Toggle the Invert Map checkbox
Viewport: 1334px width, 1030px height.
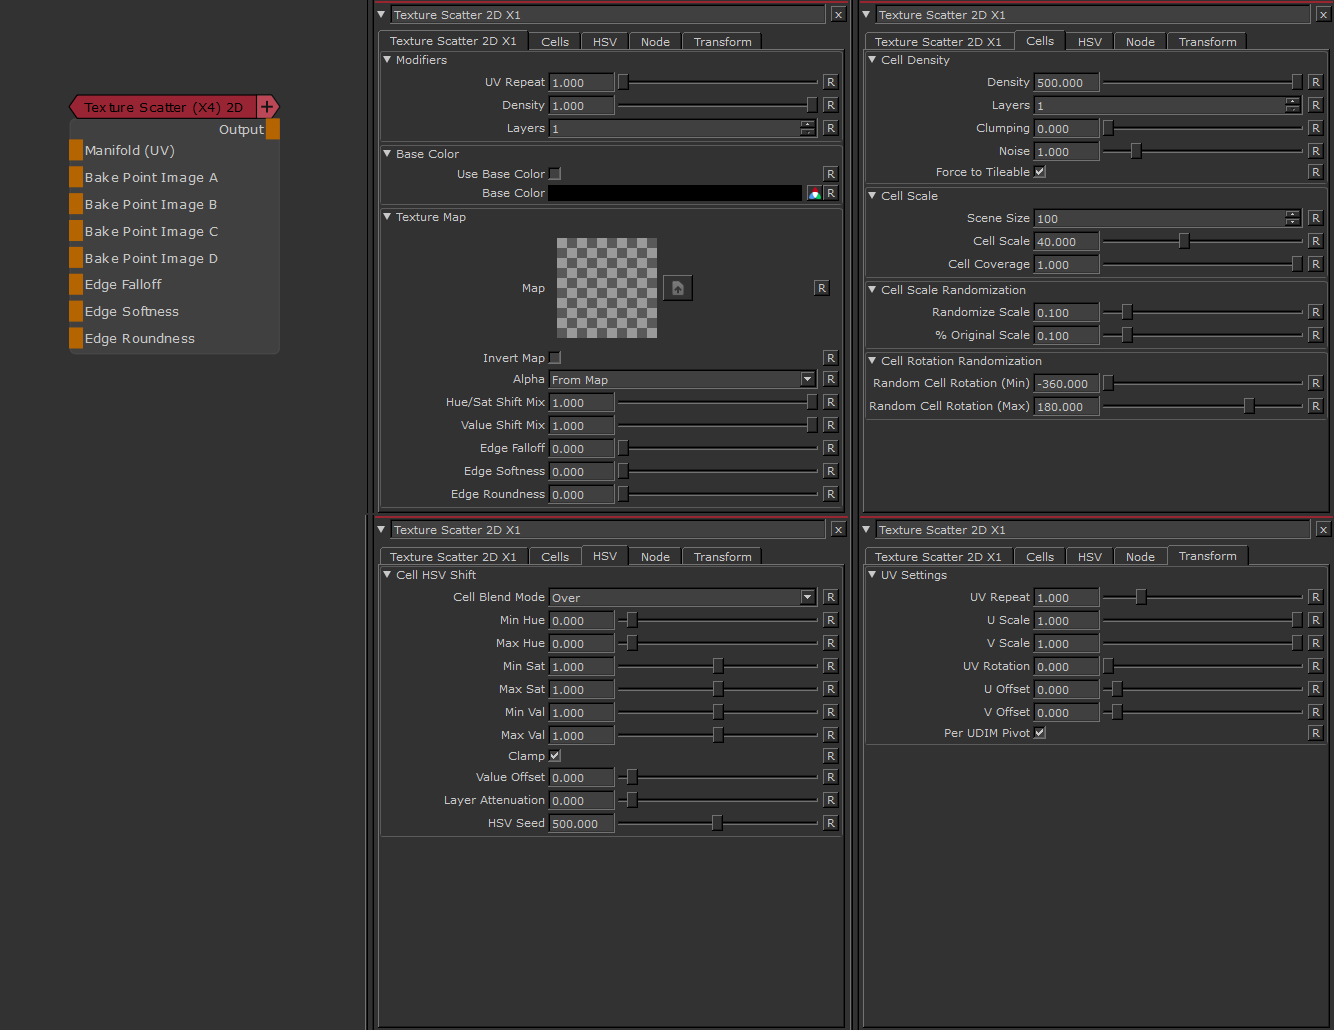pyautogui.click(x=555, y=358)
